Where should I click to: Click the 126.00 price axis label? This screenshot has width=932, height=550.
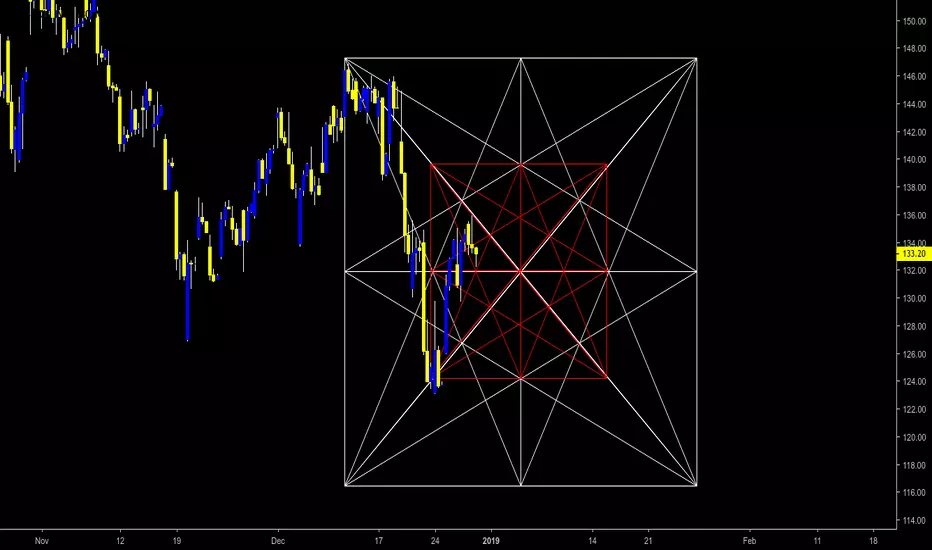point(914,354)
